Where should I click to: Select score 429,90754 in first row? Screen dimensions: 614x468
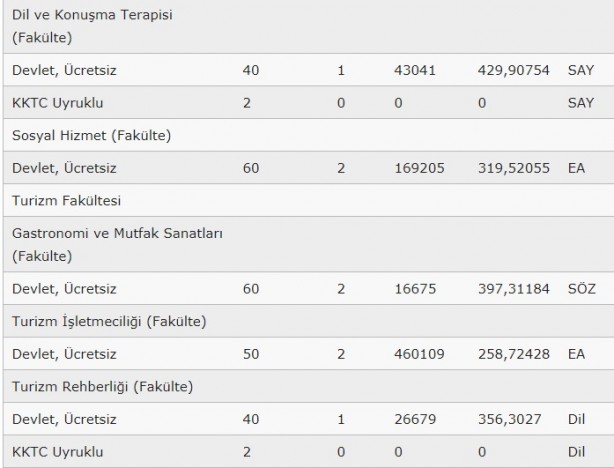click(514, 70)
